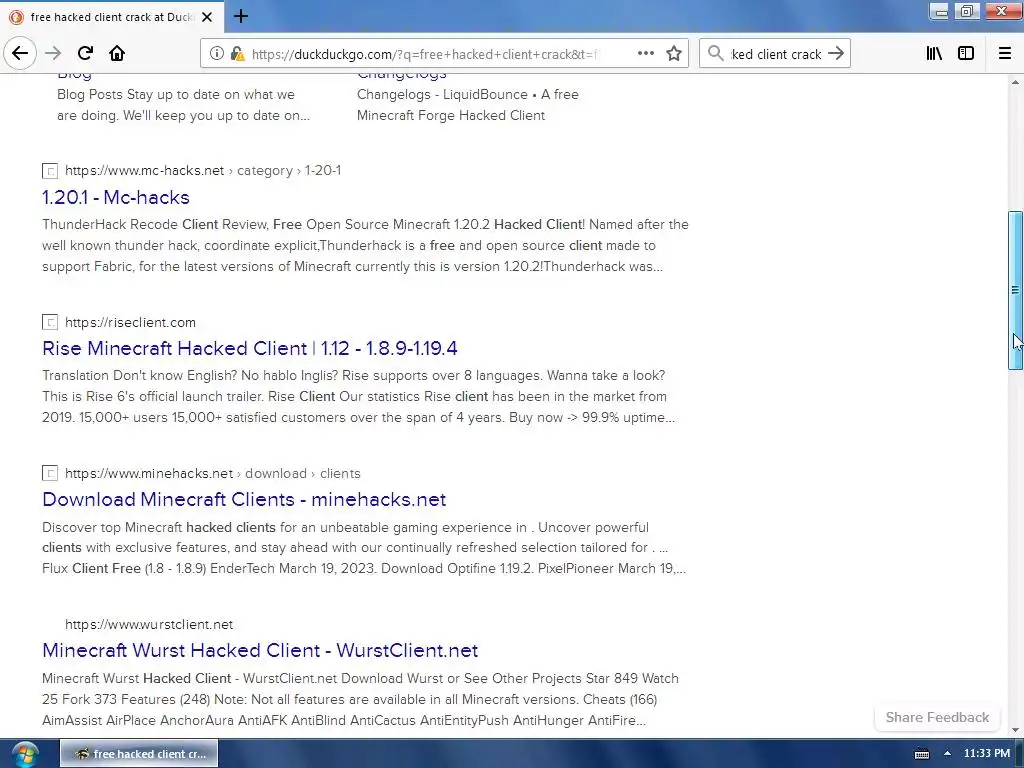Click the https://www.mc-hacks.net URL
This screenshot has height=768, width=1024.
pos(144,170)
